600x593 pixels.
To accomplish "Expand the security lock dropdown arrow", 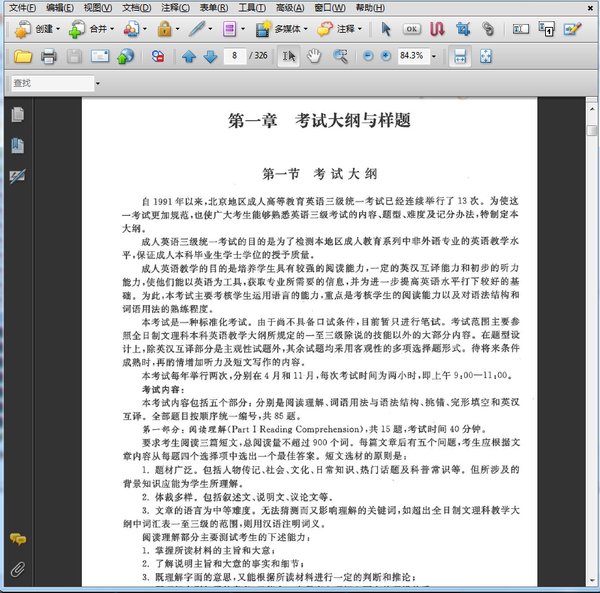I will pos(178,29).
